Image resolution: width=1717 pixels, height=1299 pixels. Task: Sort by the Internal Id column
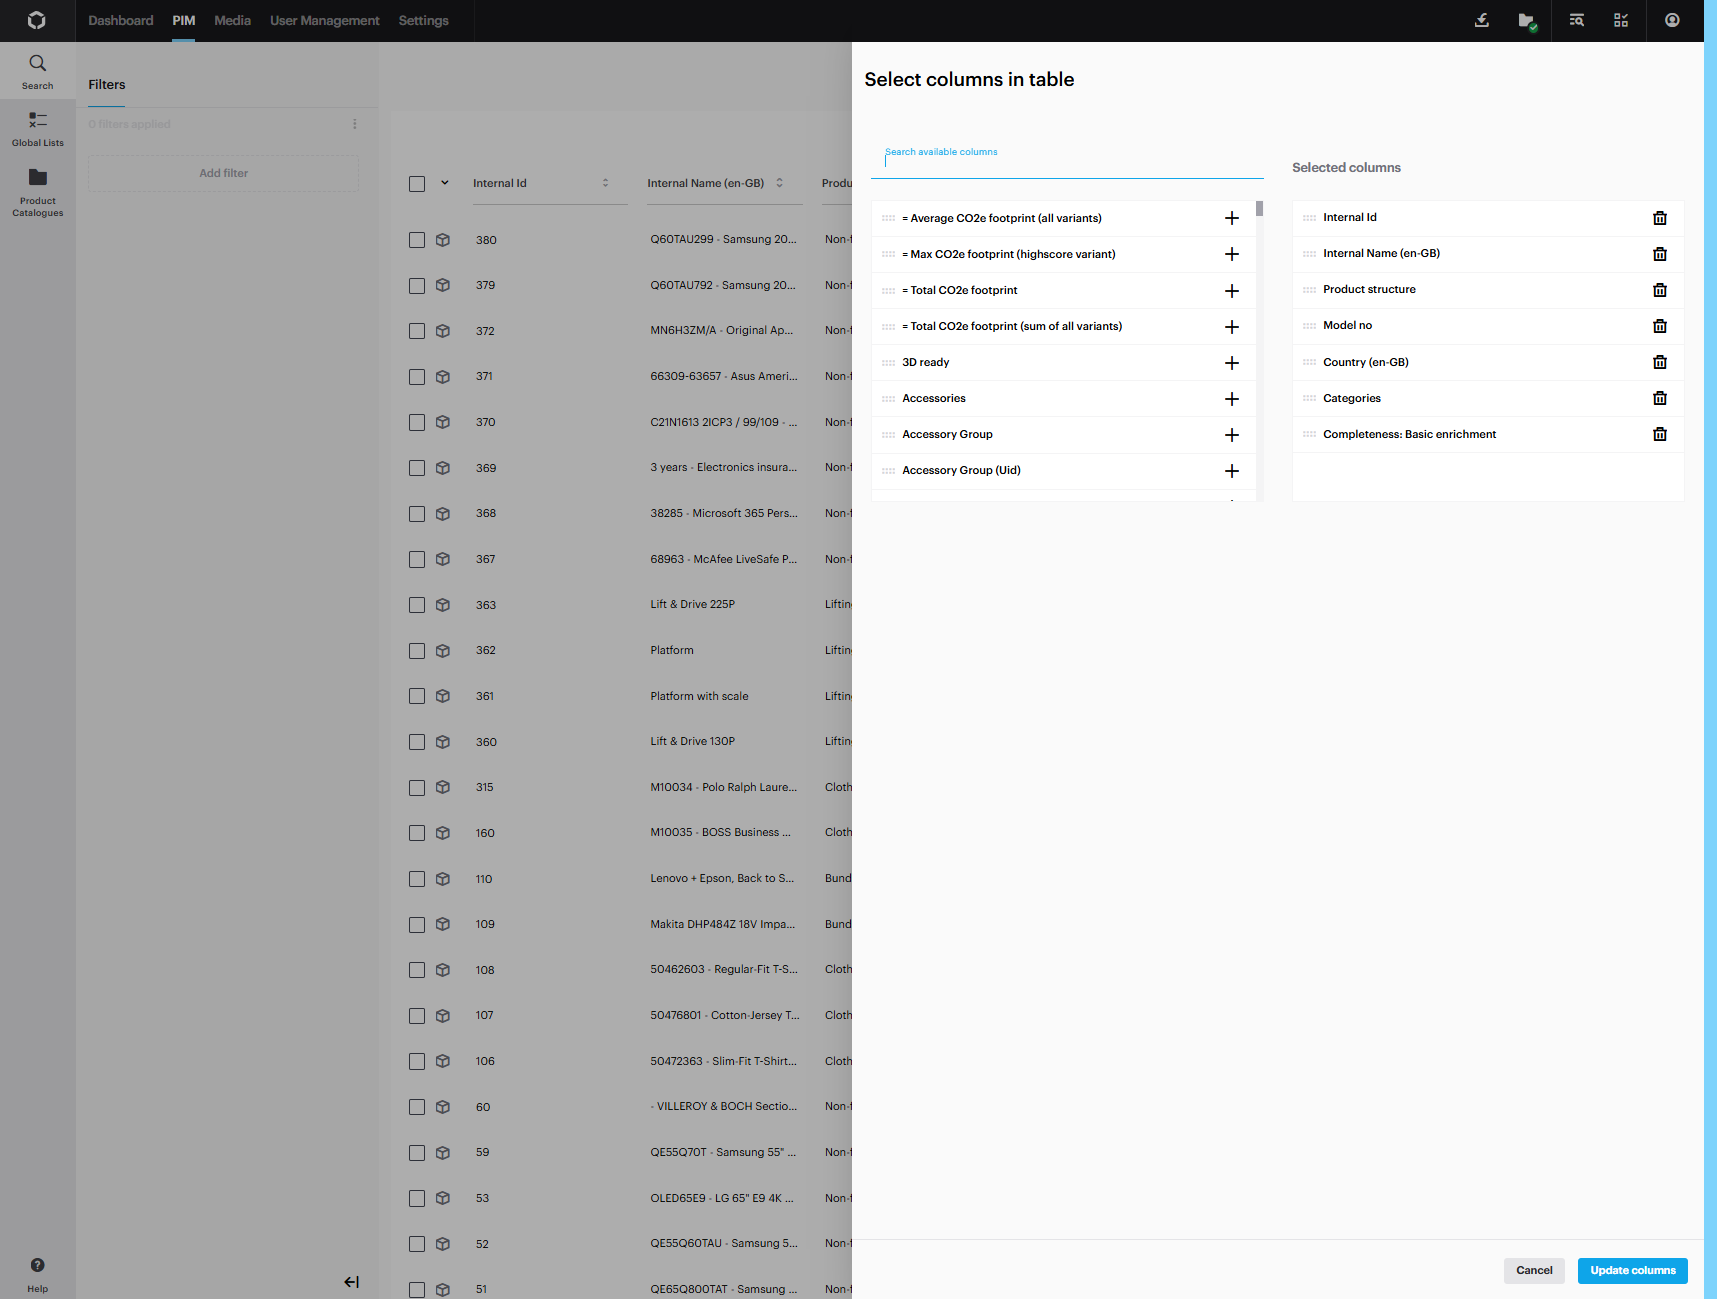(x=605, y=183)
